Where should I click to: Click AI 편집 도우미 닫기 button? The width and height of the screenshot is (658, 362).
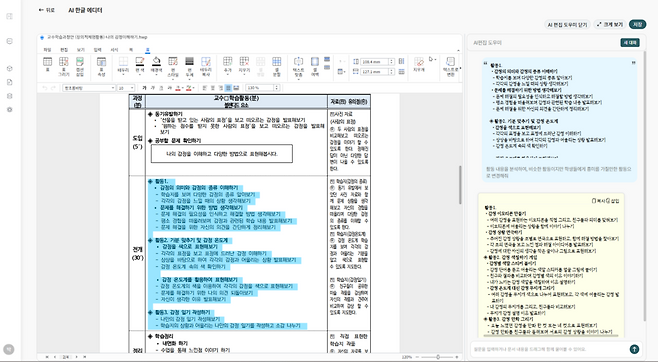click(x=567, y=24)
